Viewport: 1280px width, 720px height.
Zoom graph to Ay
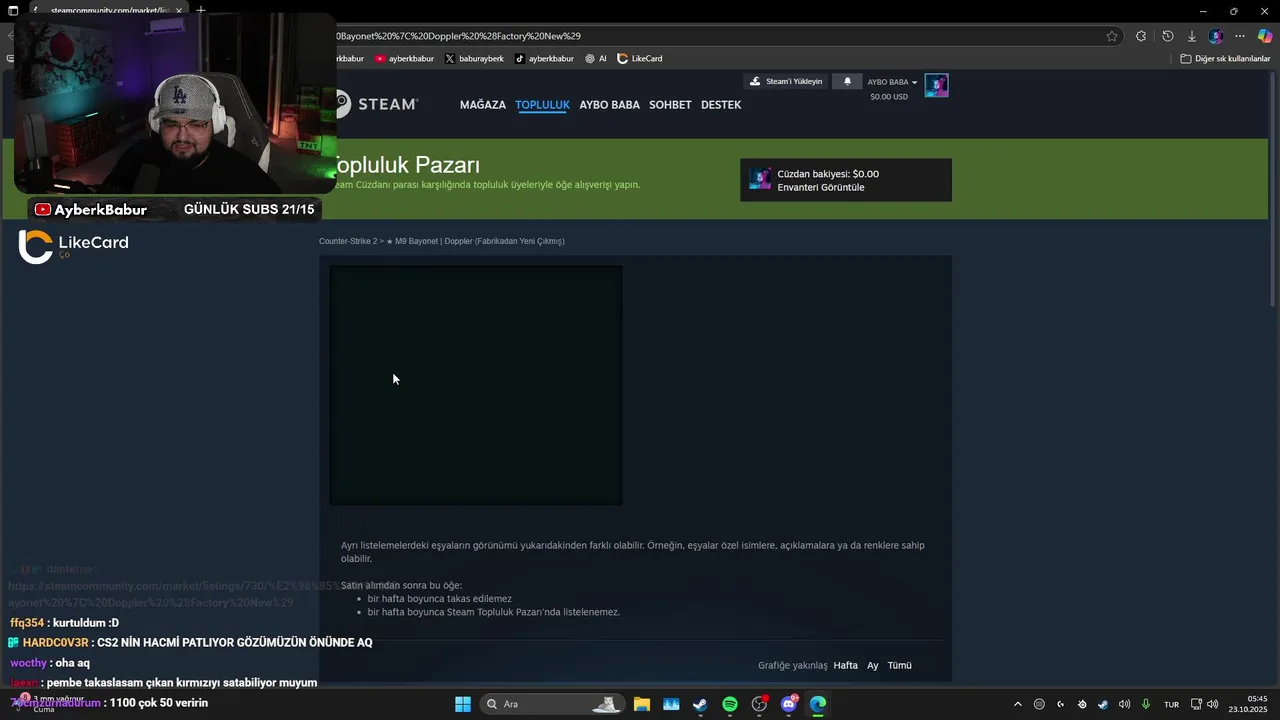pos(872,665)
